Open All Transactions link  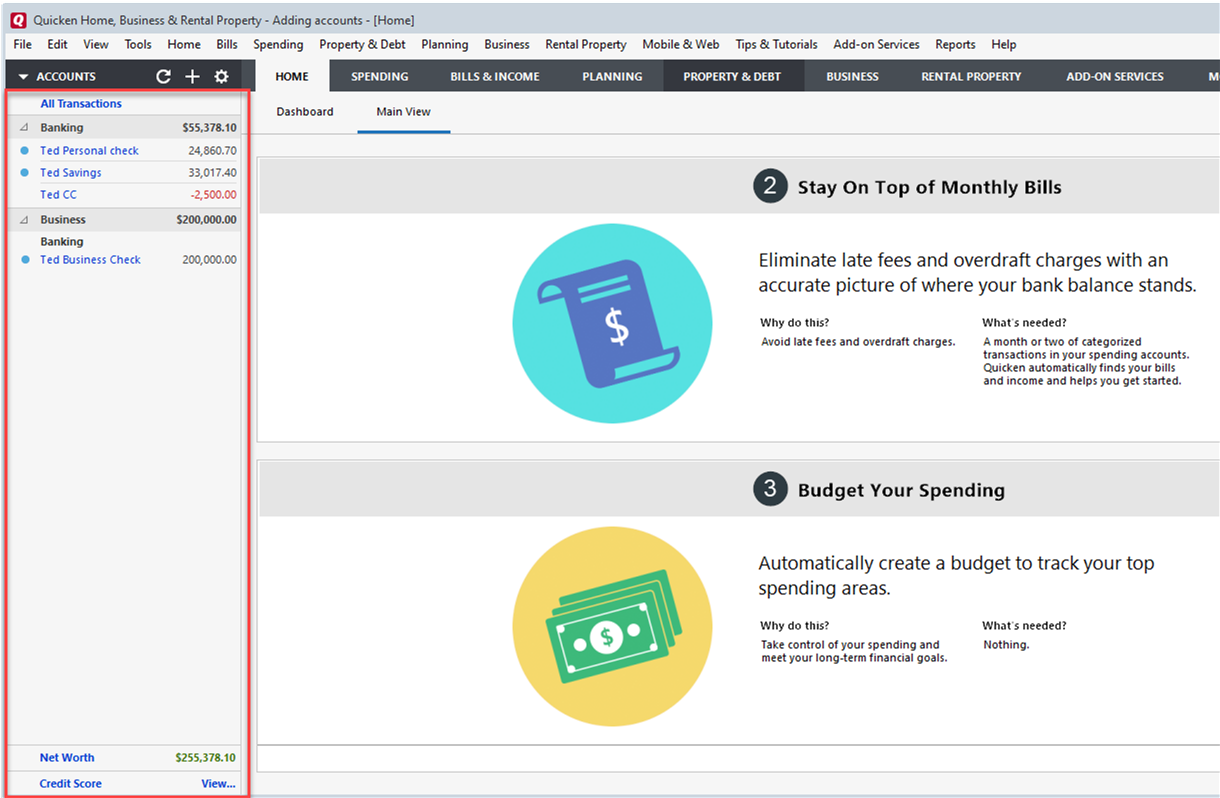click(x=81, y=104)
